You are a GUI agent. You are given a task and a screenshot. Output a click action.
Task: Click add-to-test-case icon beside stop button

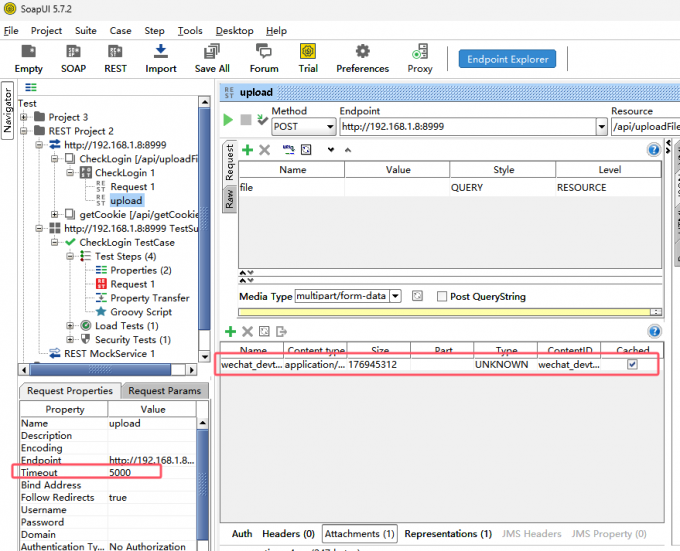click(x=262, y=120)
